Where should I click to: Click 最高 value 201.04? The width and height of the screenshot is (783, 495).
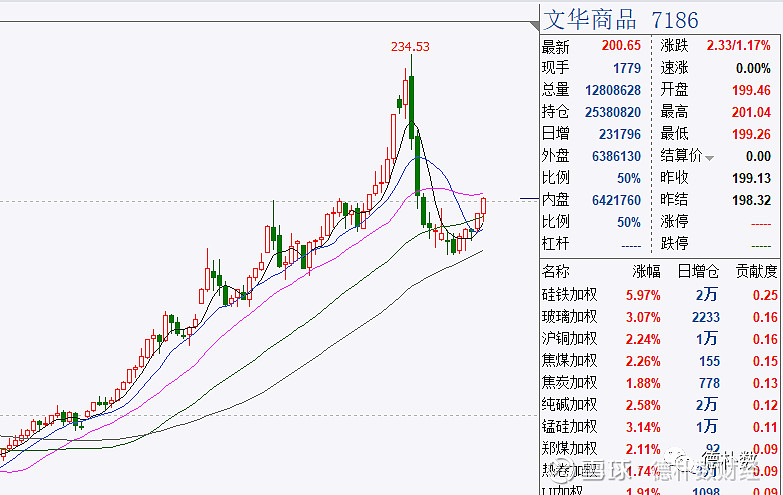point(752,112)
